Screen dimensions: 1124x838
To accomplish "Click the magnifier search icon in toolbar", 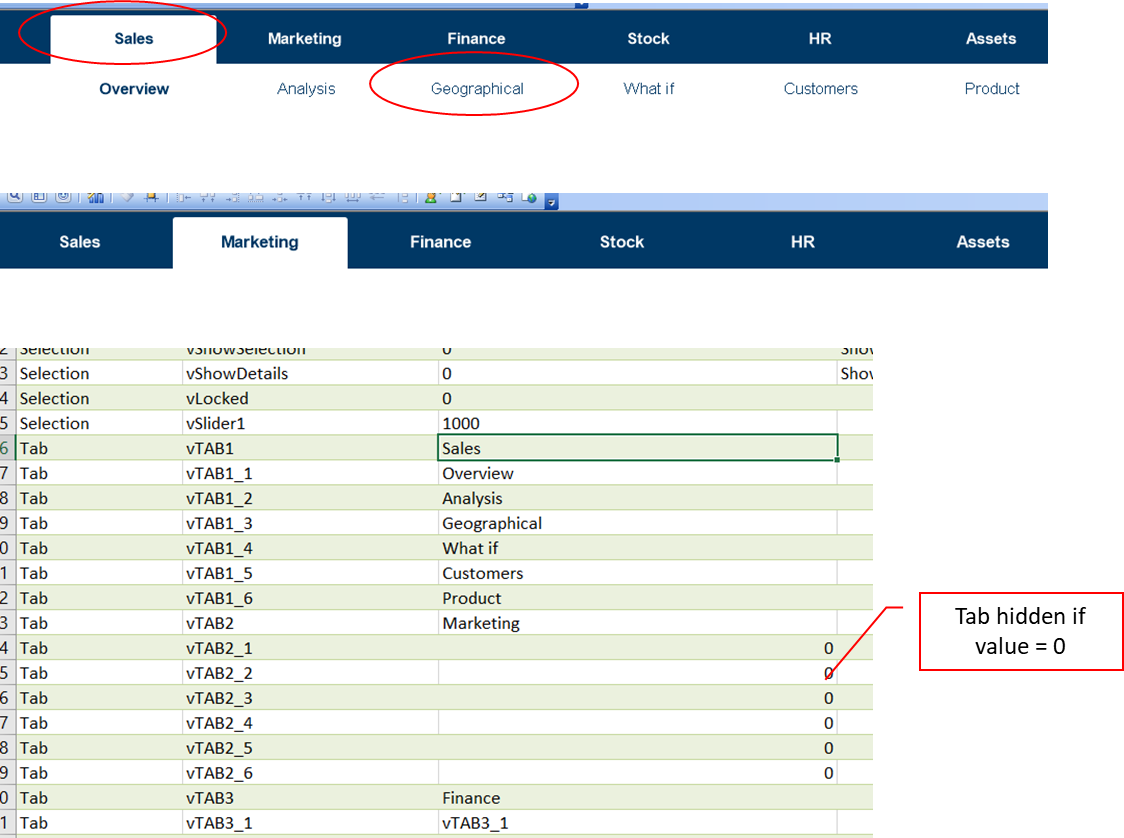I will (15, 196).
